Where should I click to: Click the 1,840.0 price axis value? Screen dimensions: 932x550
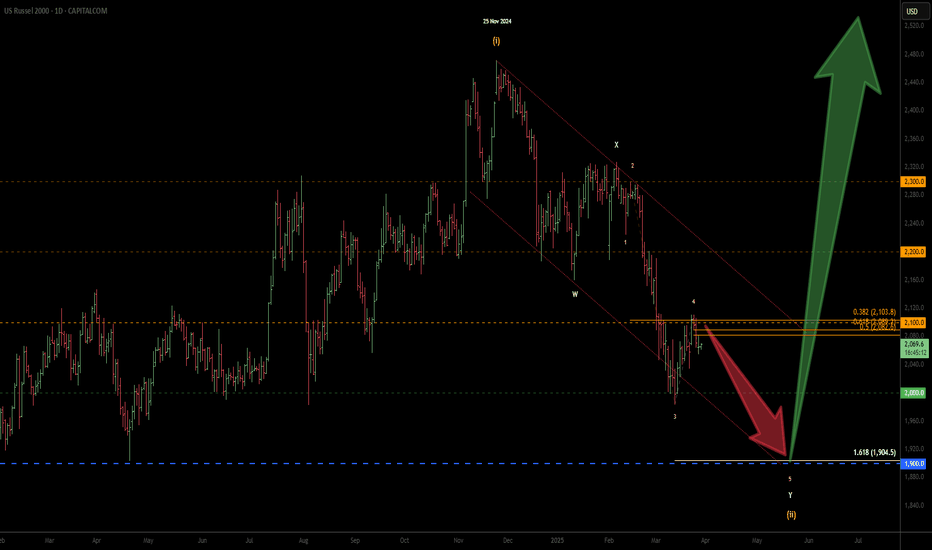pyautogui.click(x=914, y=505)
